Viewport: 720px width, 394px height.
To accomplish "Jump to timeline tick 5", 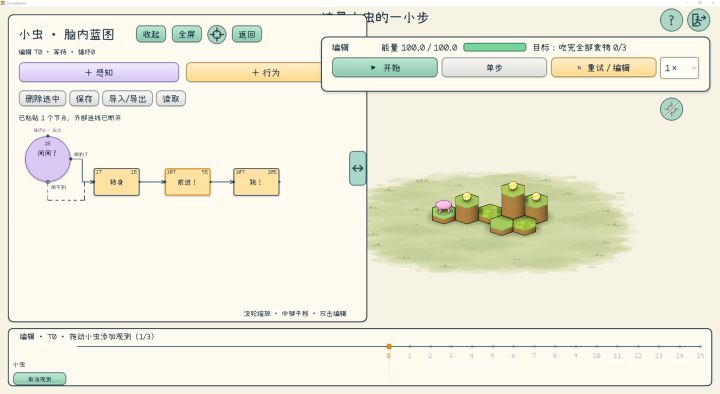I will click(x=492, y=347).
